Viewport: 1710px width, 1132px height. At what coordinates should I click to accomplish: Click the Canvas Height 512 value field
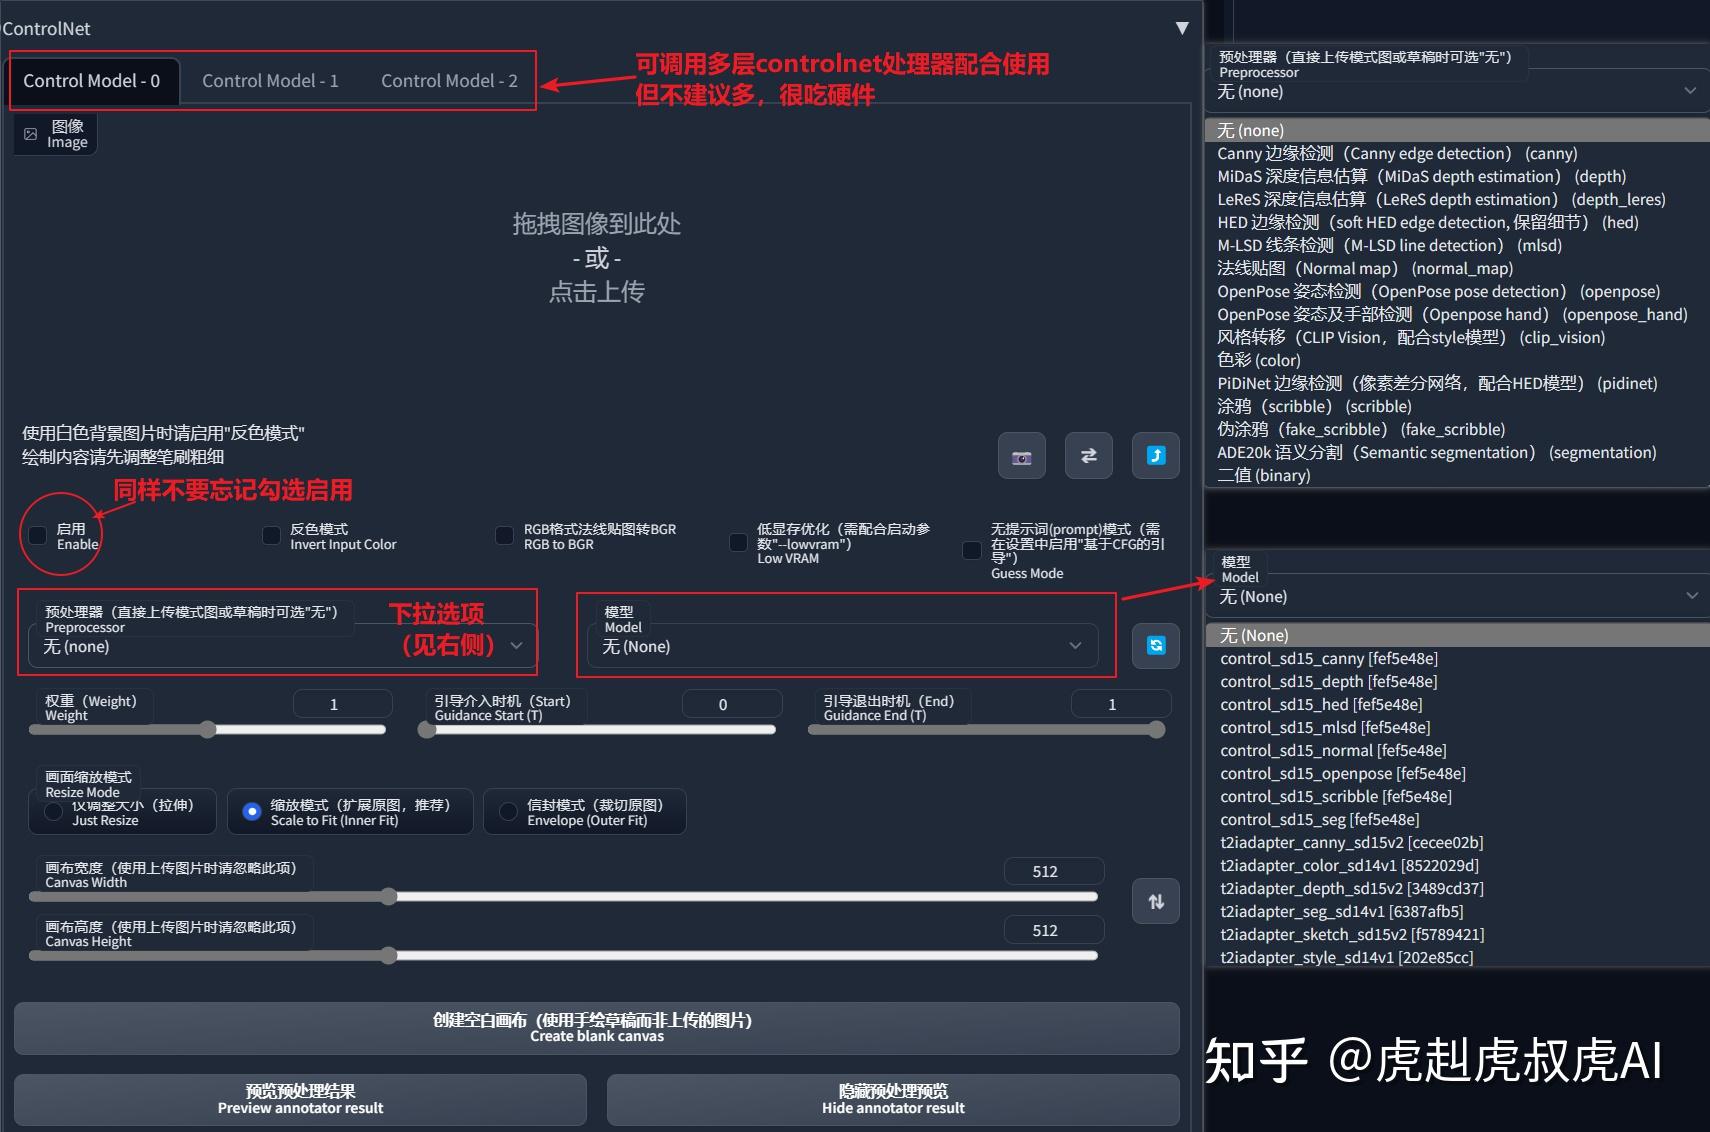point(1054,930)
